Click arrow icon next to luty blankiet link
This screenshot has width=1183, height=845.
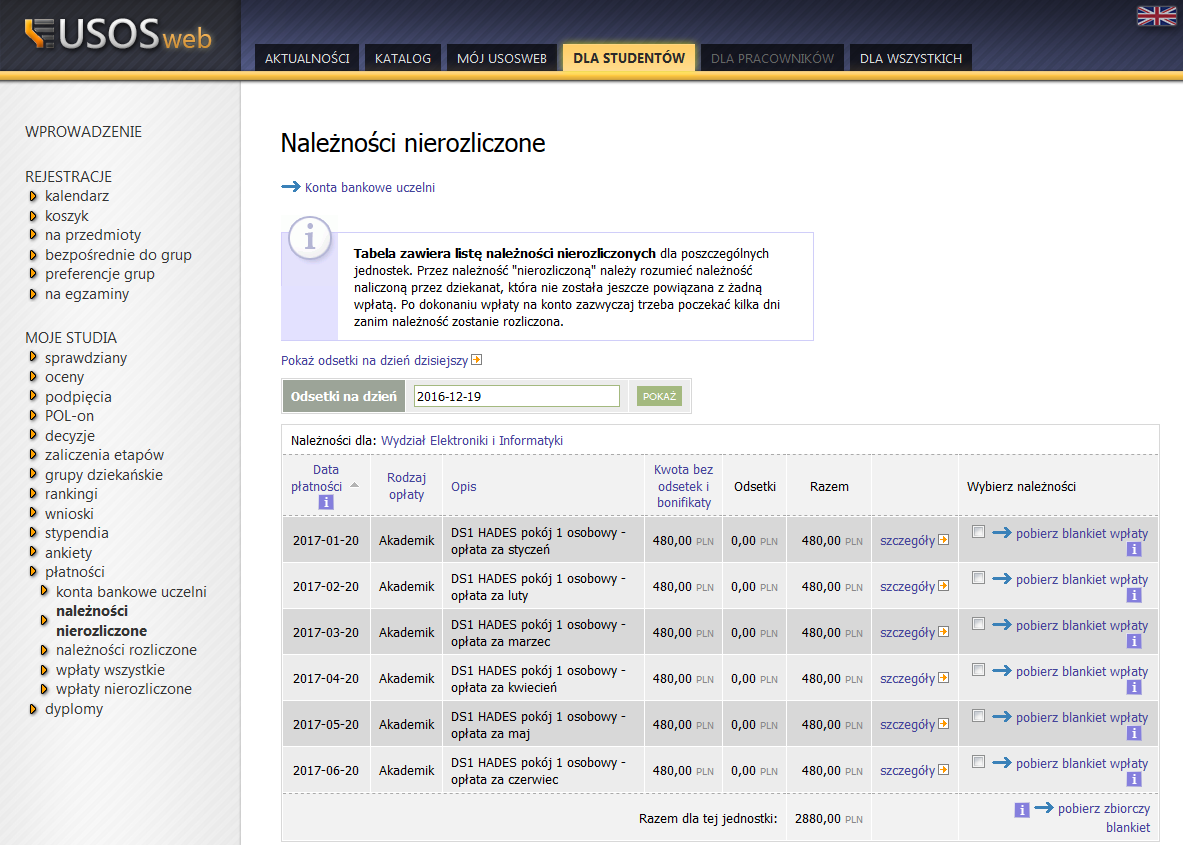pyautogui.click(x=1002, y=579)
